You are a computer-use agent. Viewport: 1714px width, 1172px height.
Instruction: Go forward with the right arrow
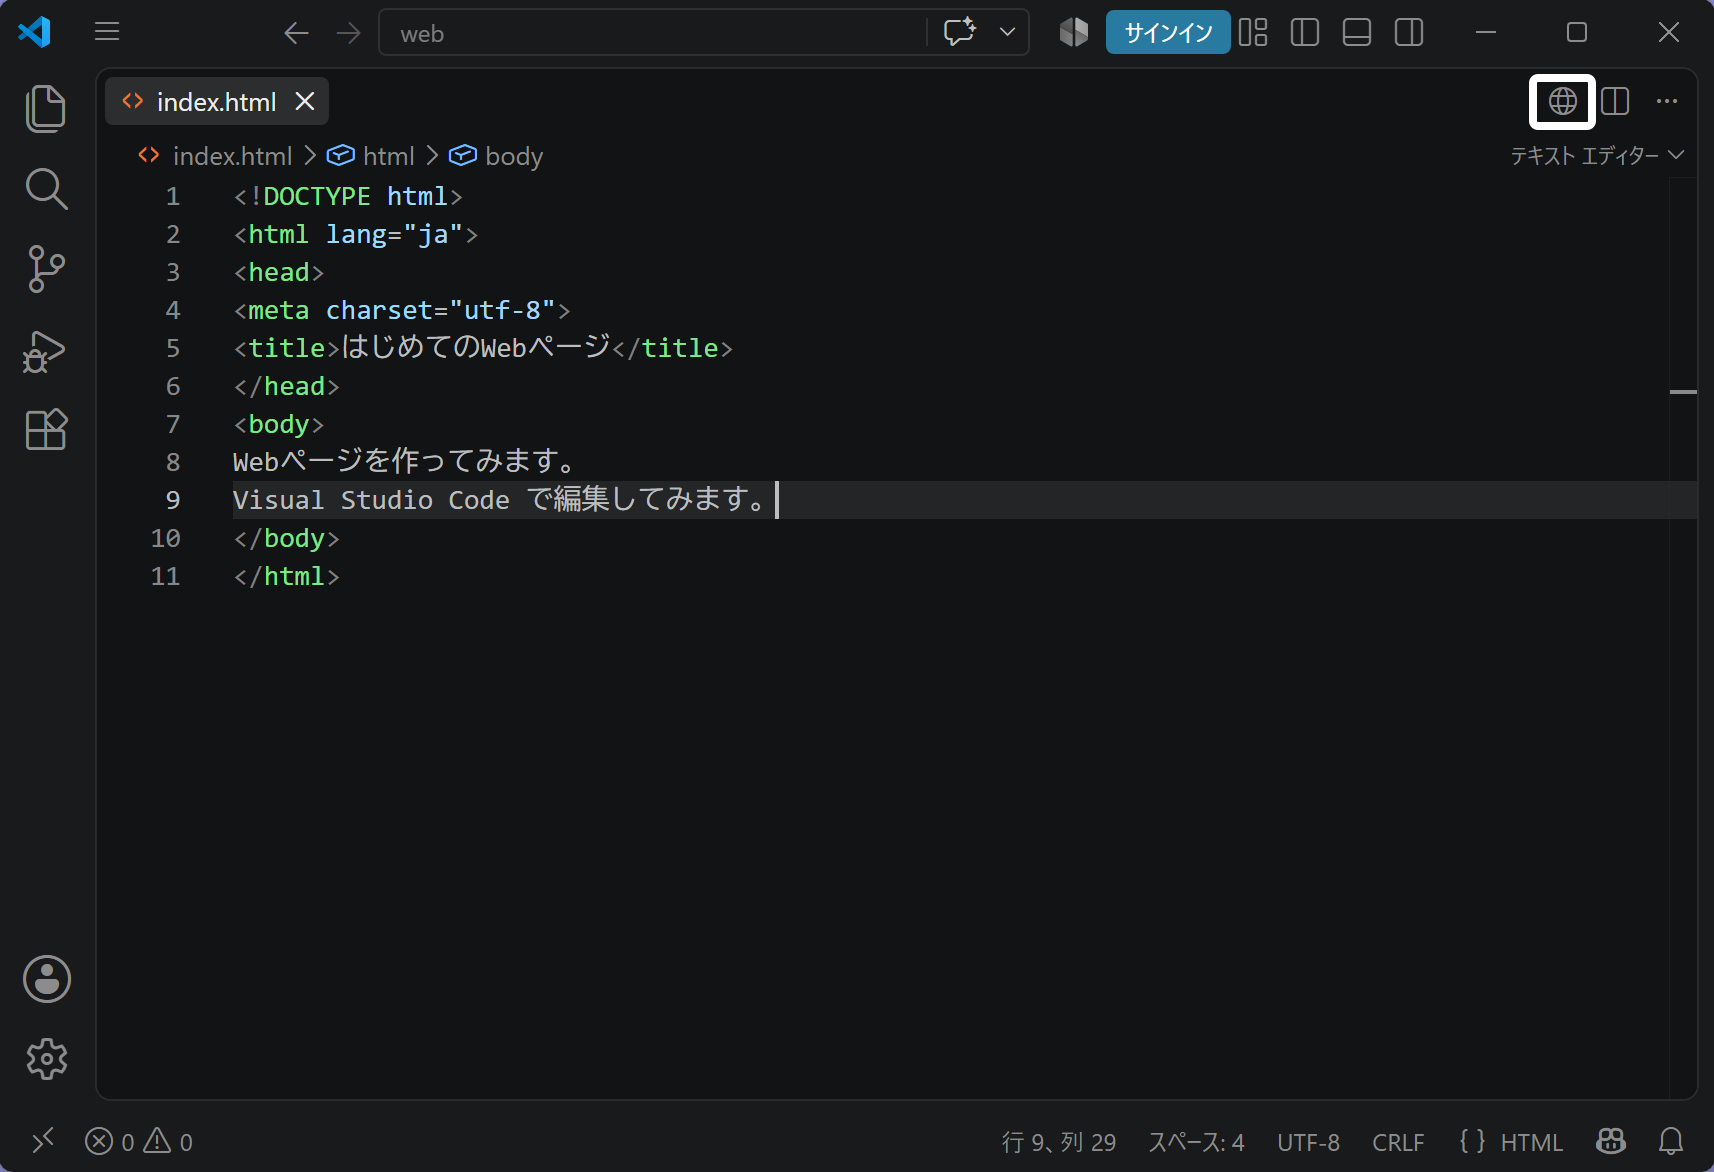348,33
